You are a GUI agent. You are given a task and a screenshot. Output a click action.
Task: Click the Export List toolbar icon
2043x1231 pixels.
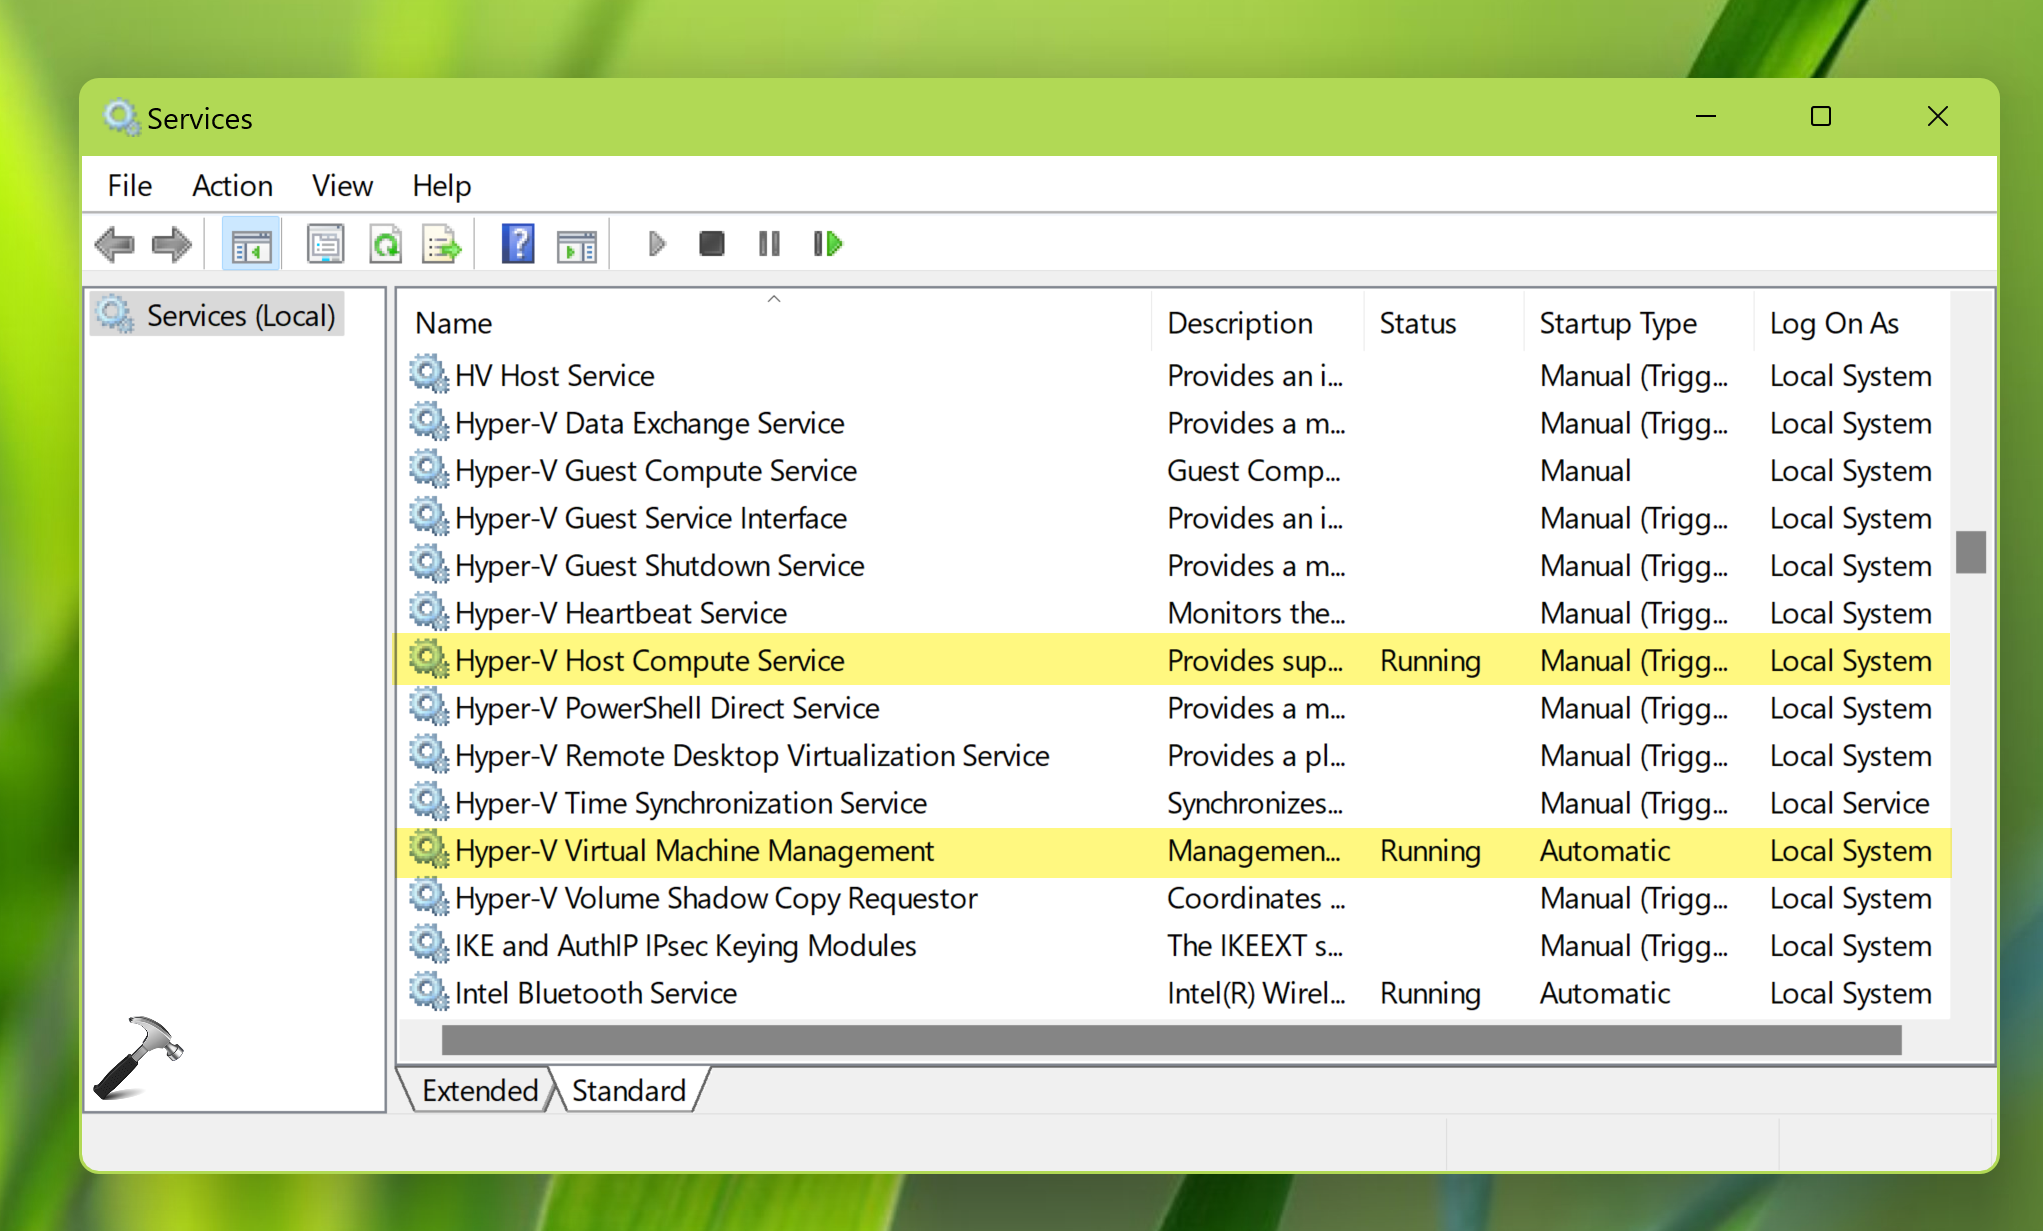[441, 244]
